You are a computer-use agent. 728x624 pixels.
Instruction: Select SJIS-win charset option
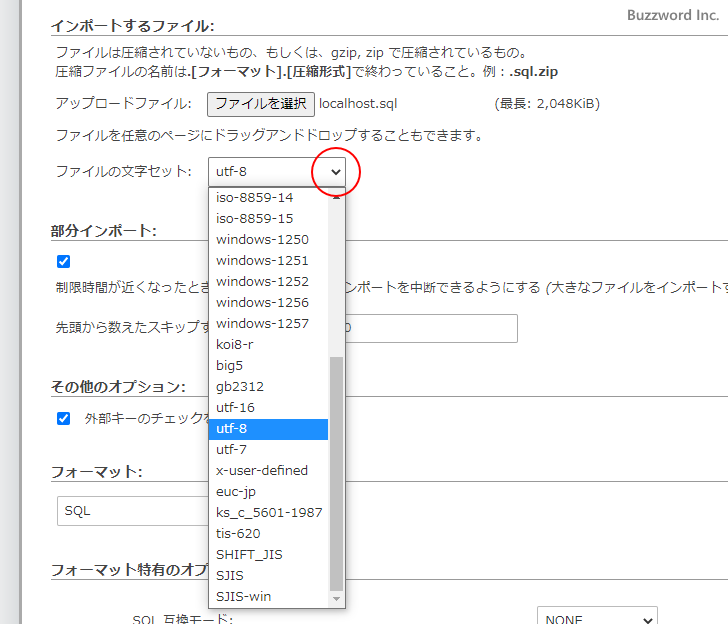pyautogui.click(x=268, y=597)
